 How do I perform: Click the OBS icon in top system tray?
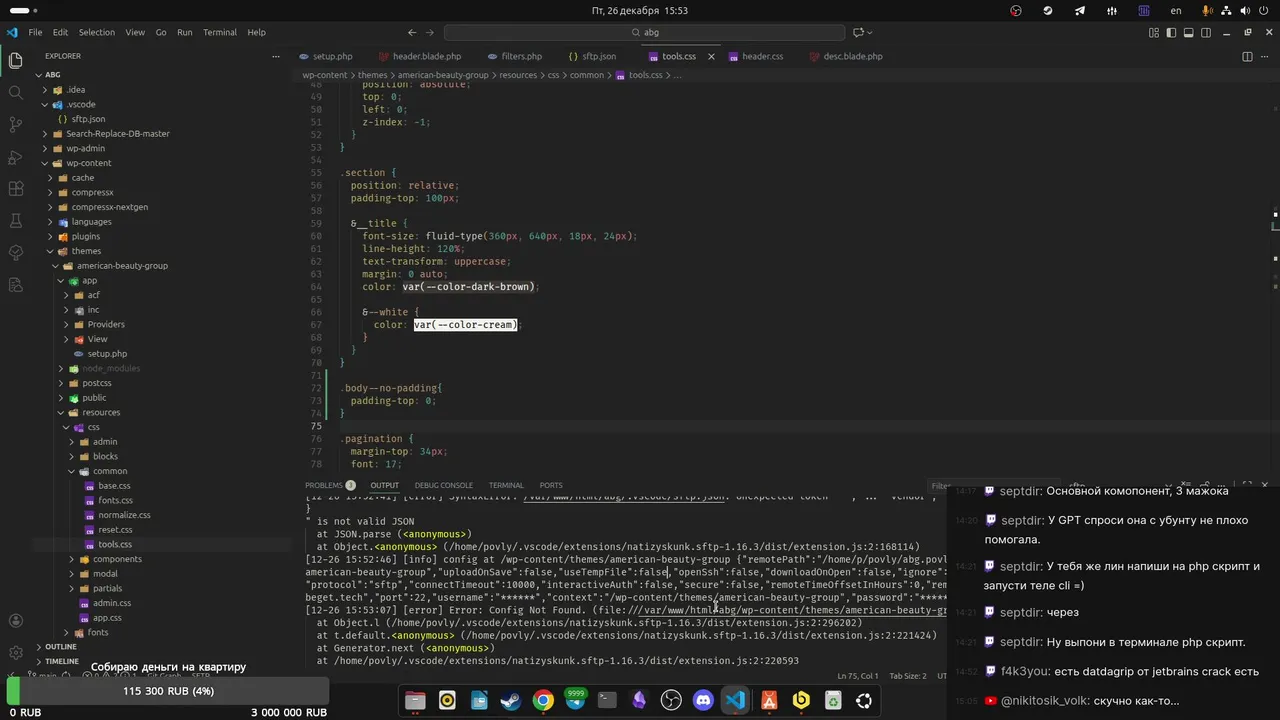pos(1016,10)
